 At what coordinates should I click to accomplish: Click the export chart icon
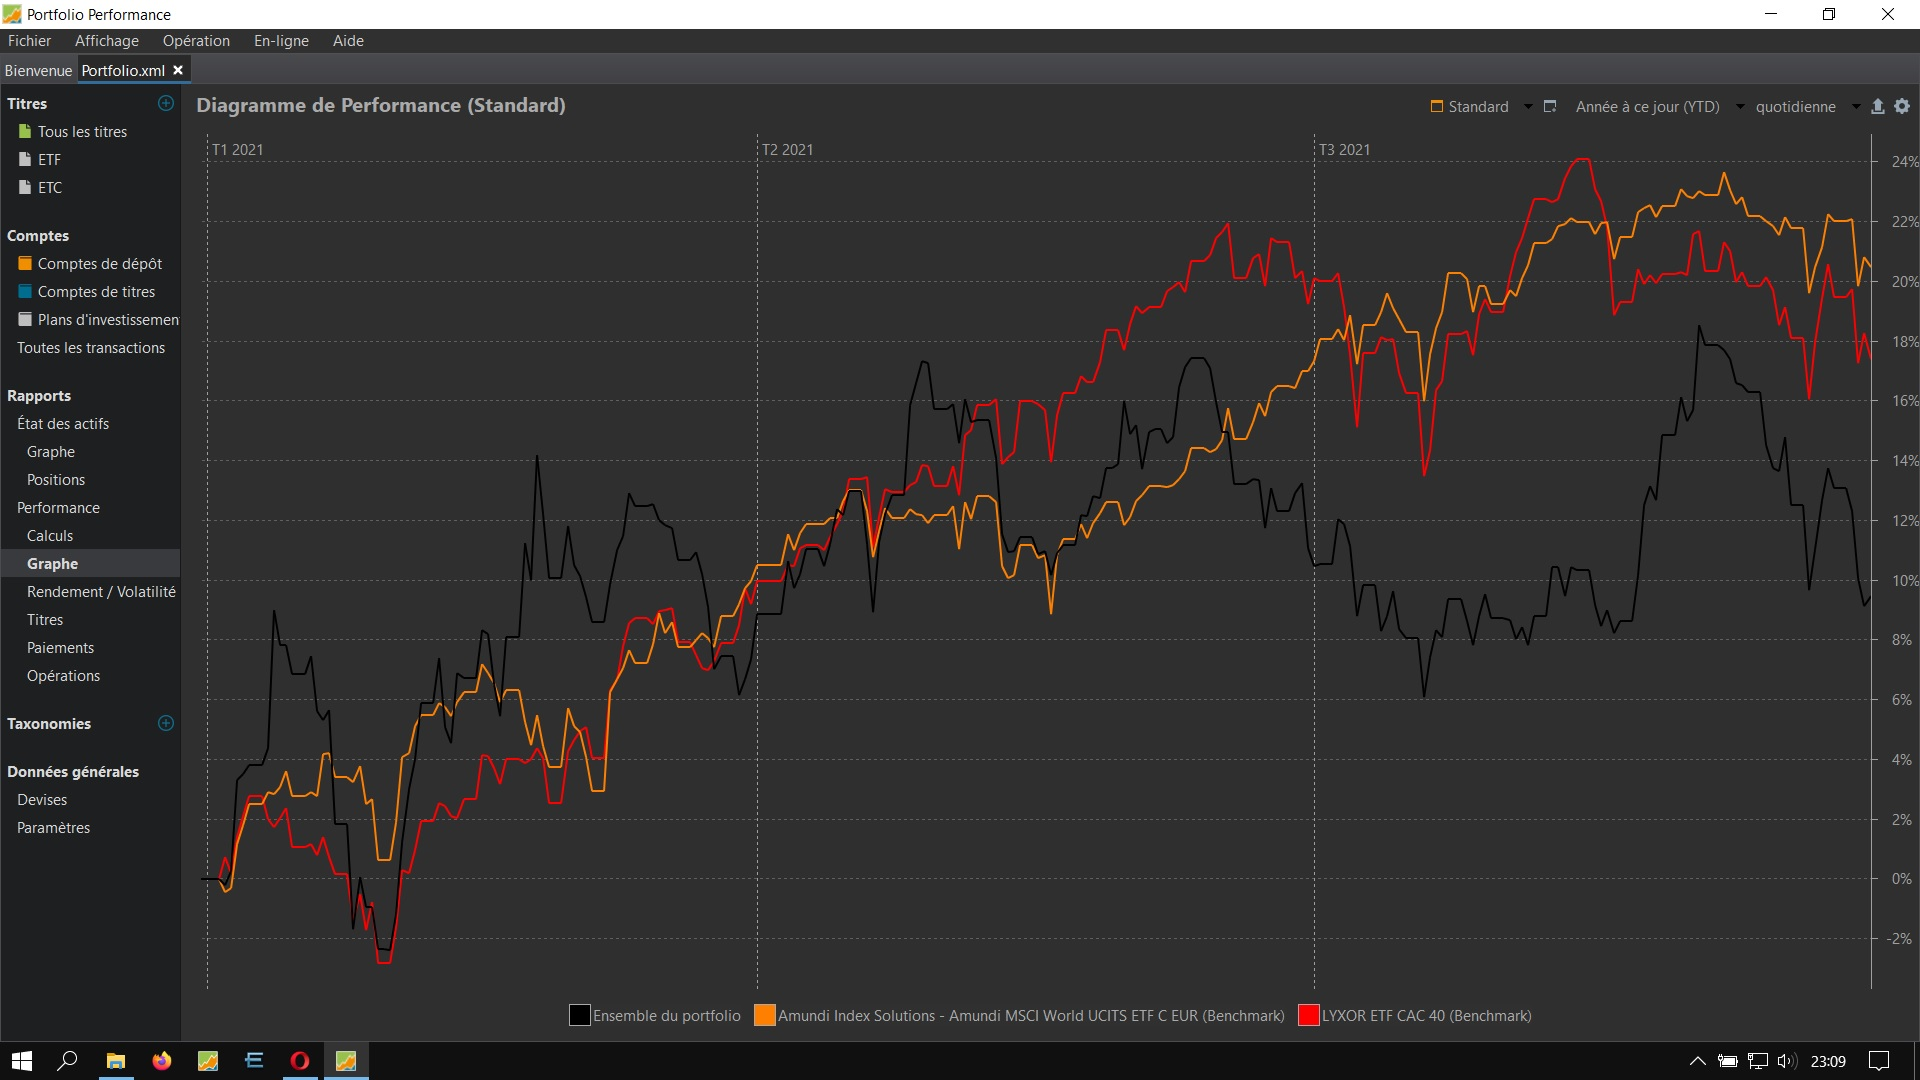click(1877, 106)
